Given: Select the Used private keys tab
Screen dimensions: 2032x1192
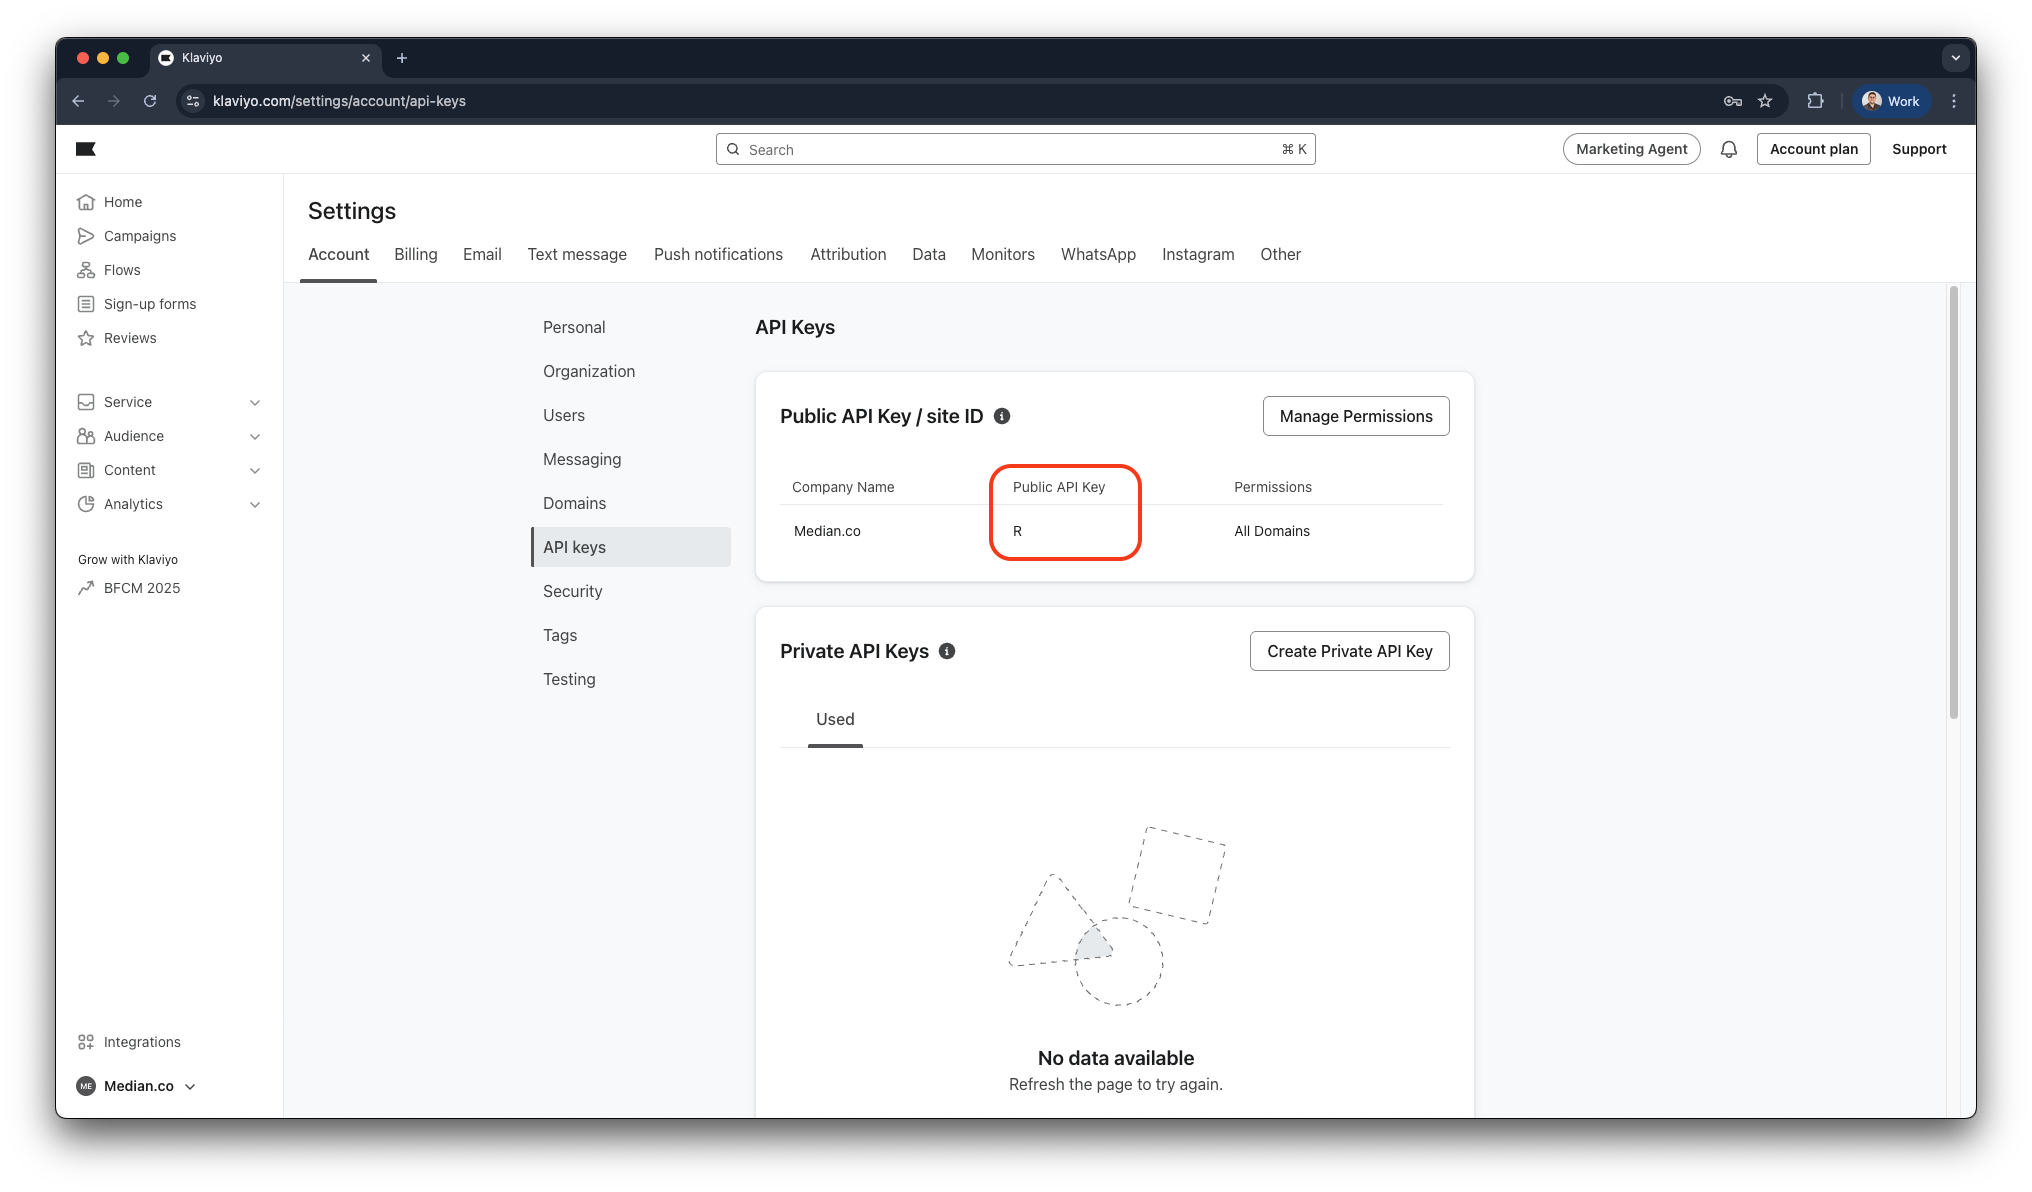Looking at the screenshot, I should click(x=835, y=719).
